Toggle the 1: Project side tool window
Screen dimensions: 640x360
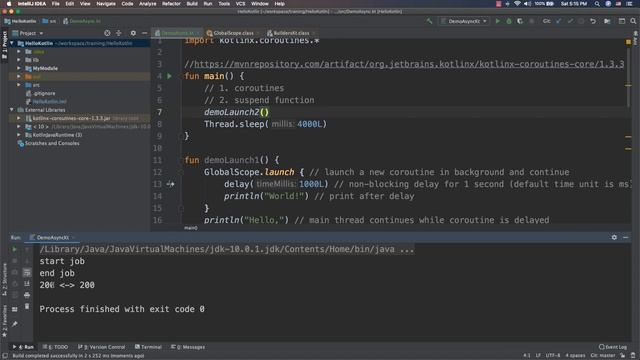click(4, 45)
